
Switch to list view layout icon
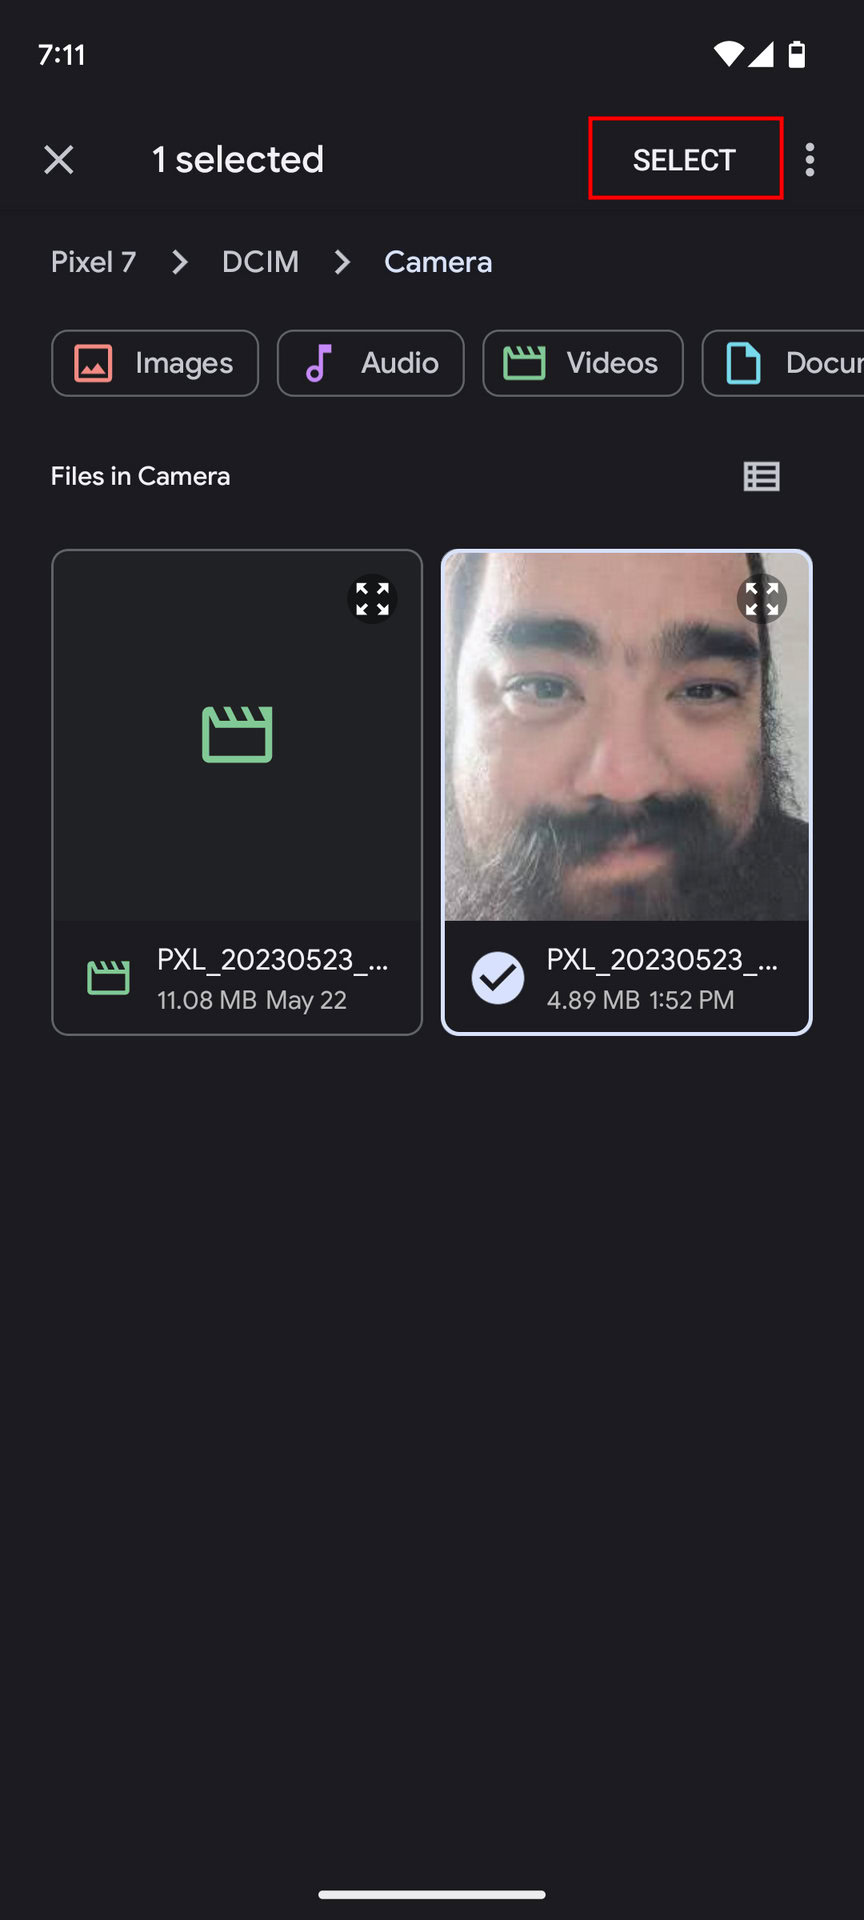762,476
